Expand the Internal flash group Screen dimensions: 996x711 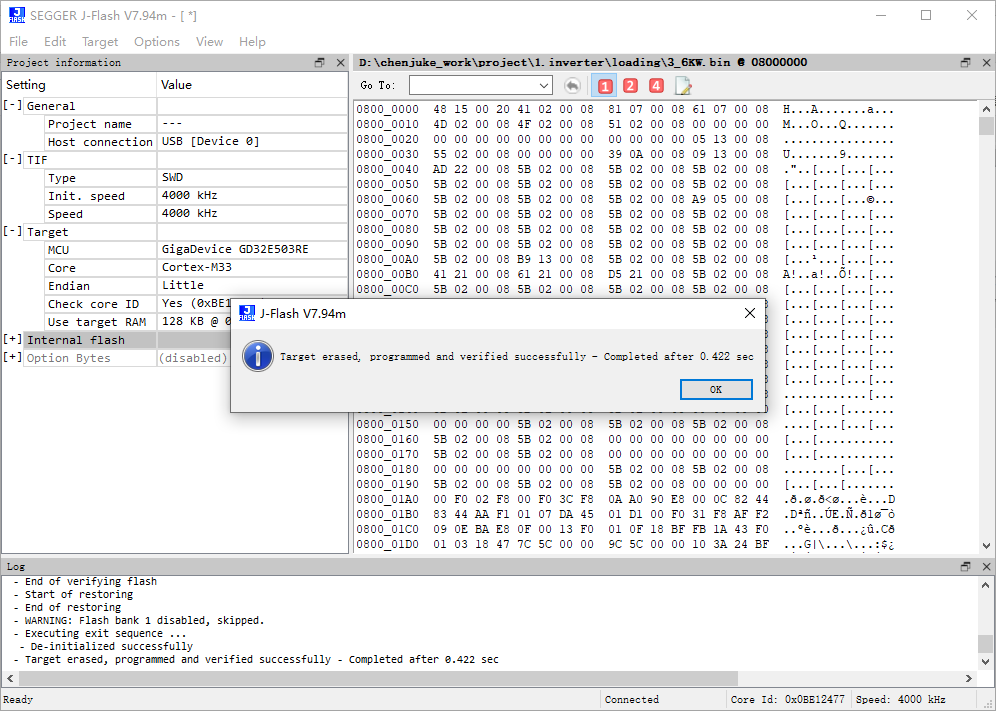coord(13,339)
